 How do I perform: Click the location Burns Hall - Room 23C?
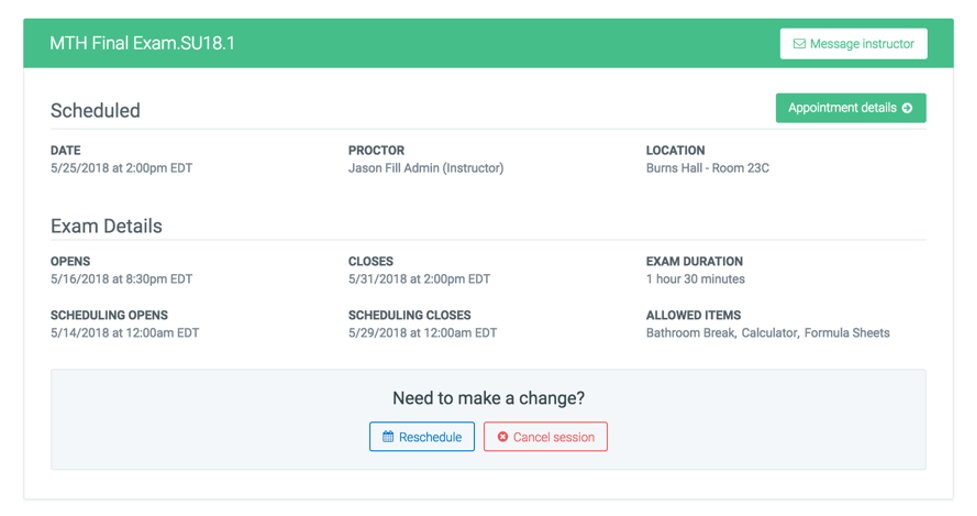pyautogui.click(x=707, y=168)
